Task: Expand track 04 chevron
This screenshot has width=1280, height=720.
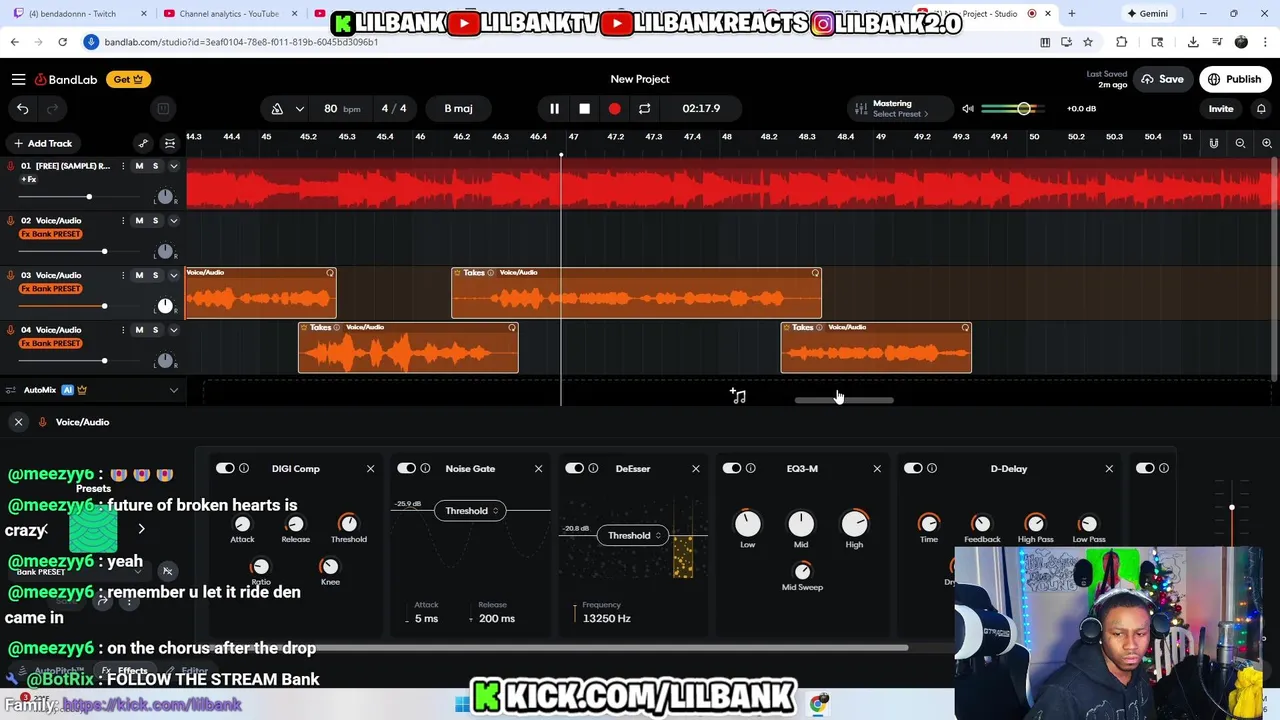Action: [x=173, y=329]
